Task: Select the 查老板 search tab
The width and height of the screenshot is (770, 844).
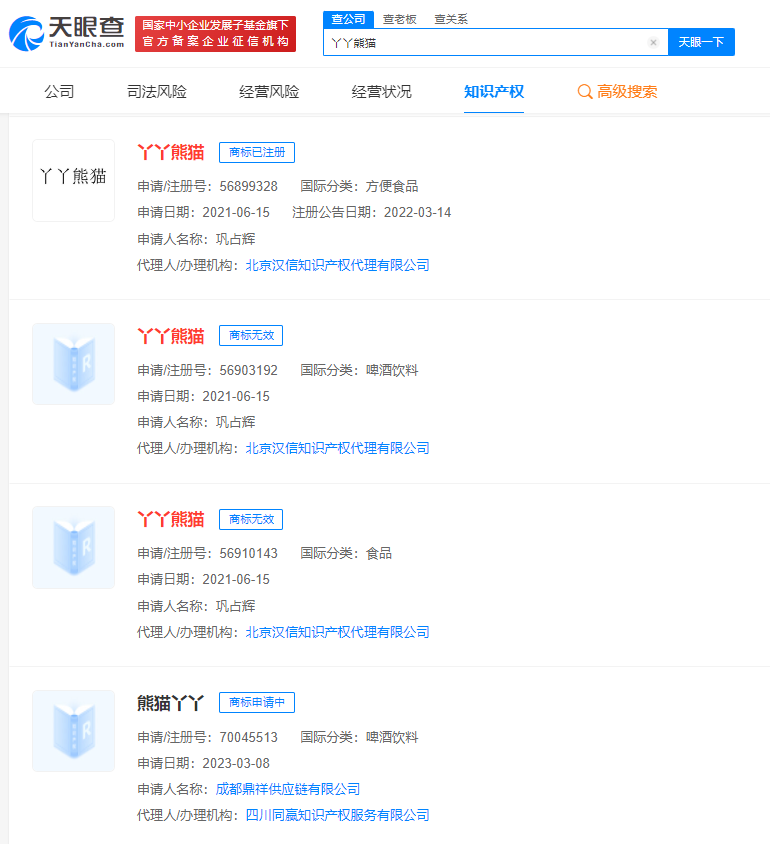Action: [399, 19]
